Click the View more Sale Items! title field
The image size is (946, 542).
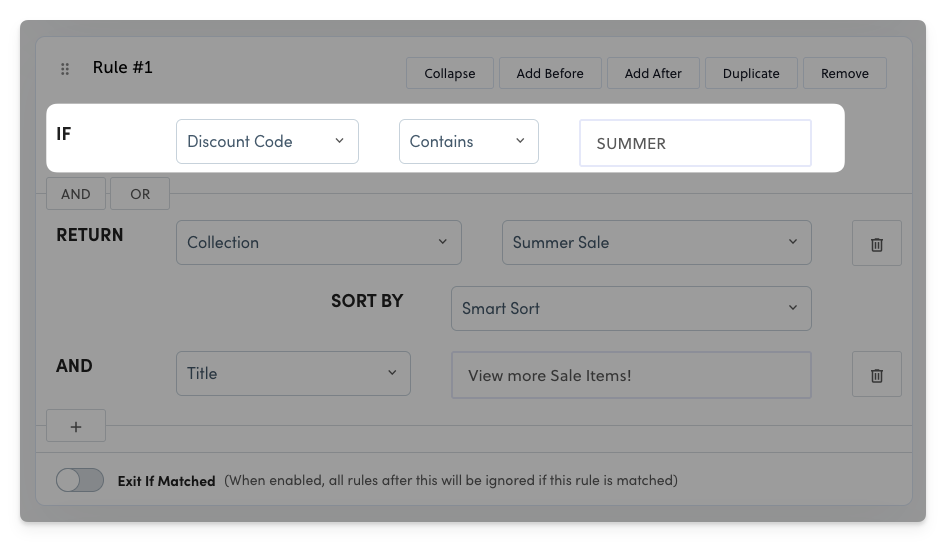(631, 375)
